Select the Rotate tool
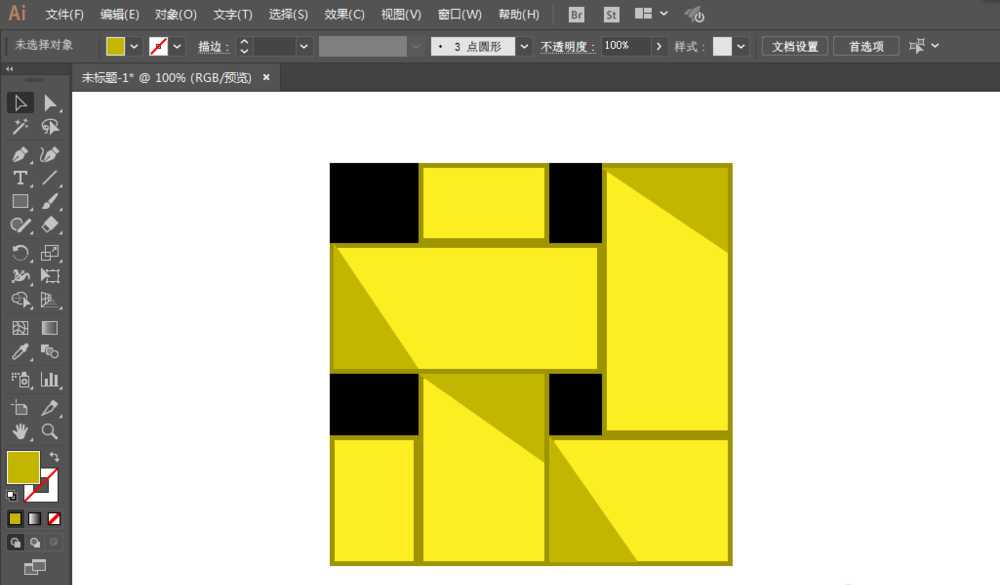 [x=19, y=253]
